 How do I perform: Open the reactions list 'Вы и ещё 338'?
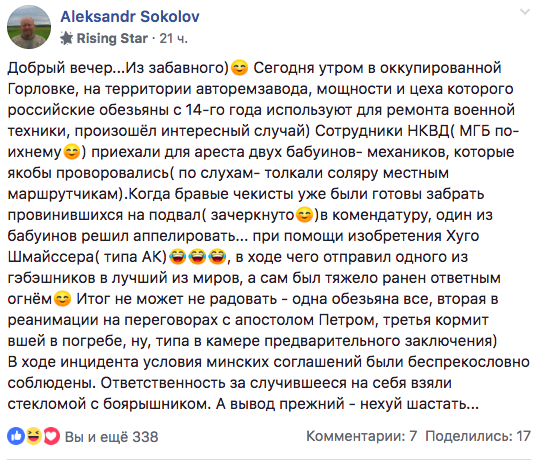112,437
